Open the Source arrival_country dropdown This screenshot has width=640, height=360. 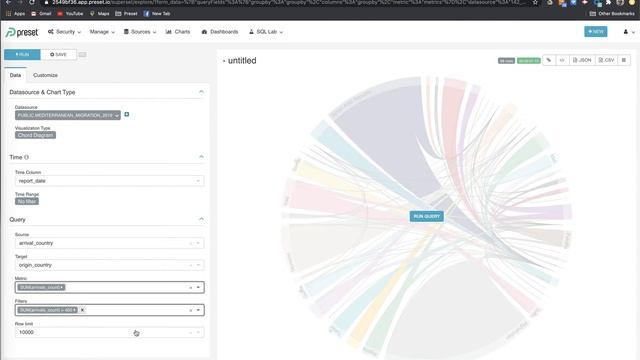(x=109, y=243)
